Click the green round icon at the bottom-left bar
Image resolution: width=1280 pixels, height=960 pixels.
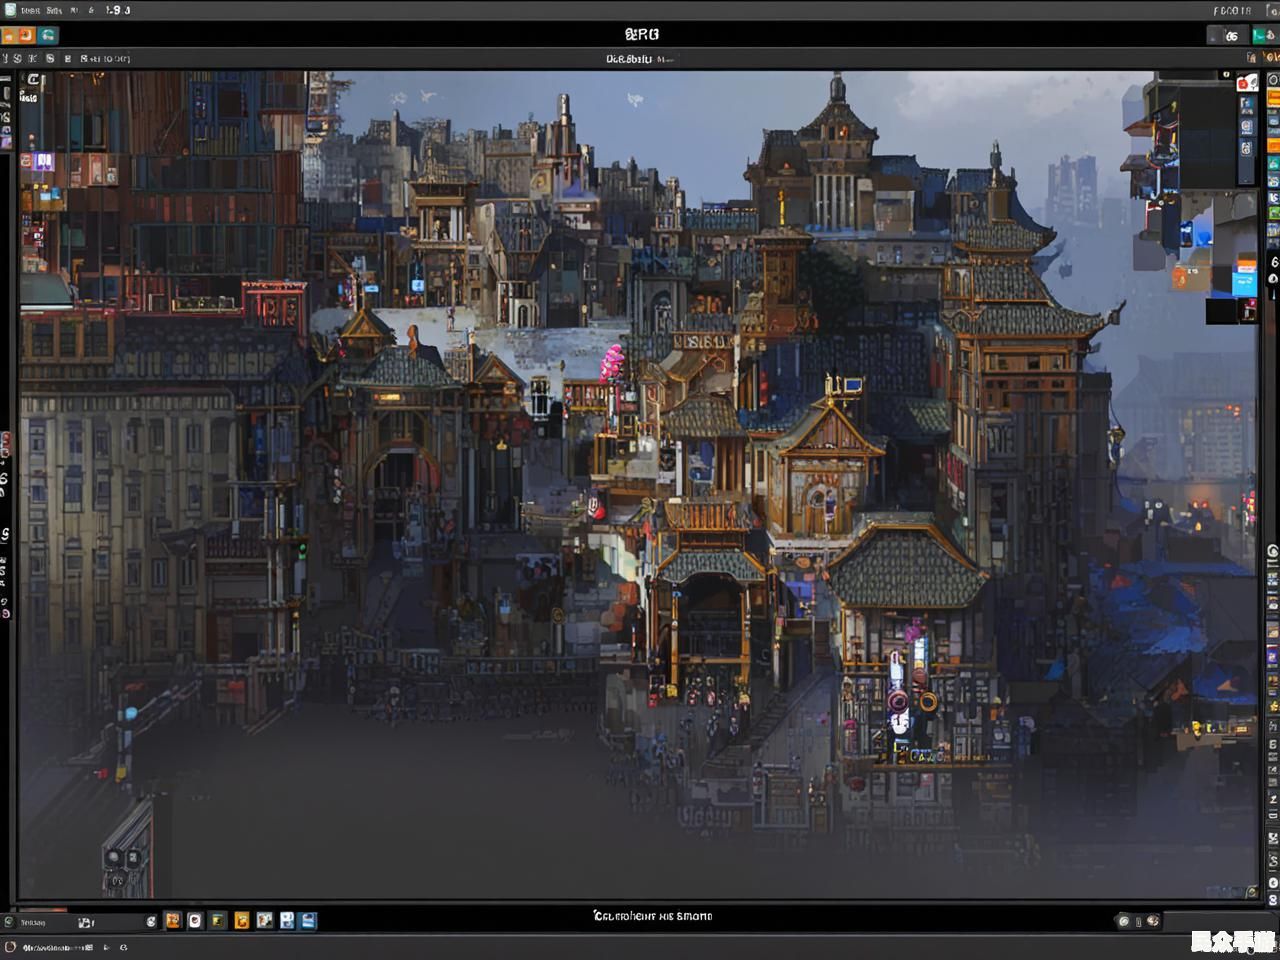(x=10, y=921)
